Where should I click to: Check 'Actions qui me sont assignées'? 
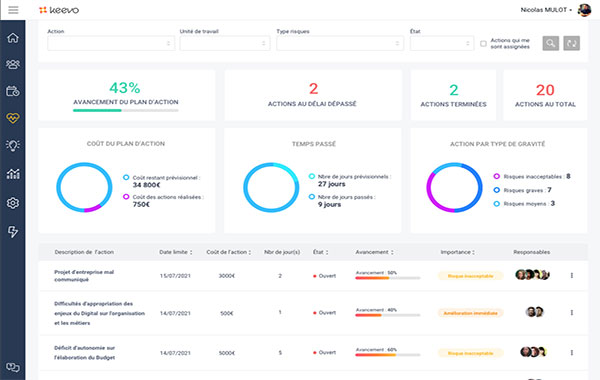(x=483, y=44)
